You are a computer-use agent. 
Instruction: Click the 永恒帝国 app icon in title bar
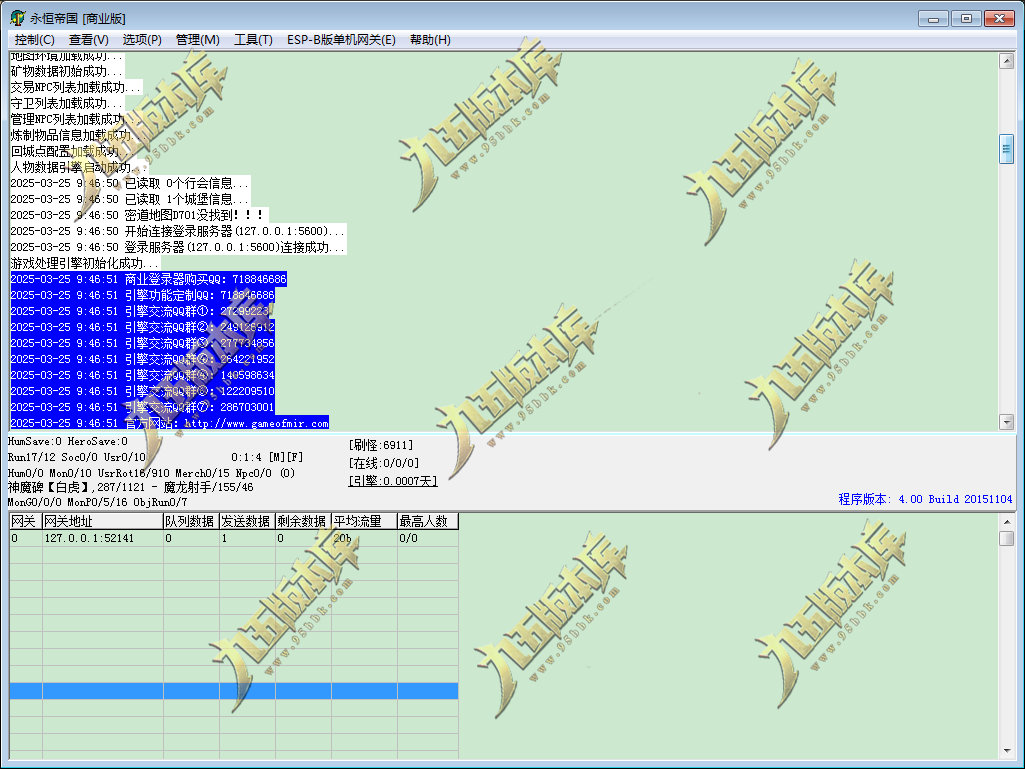(18, 18)
